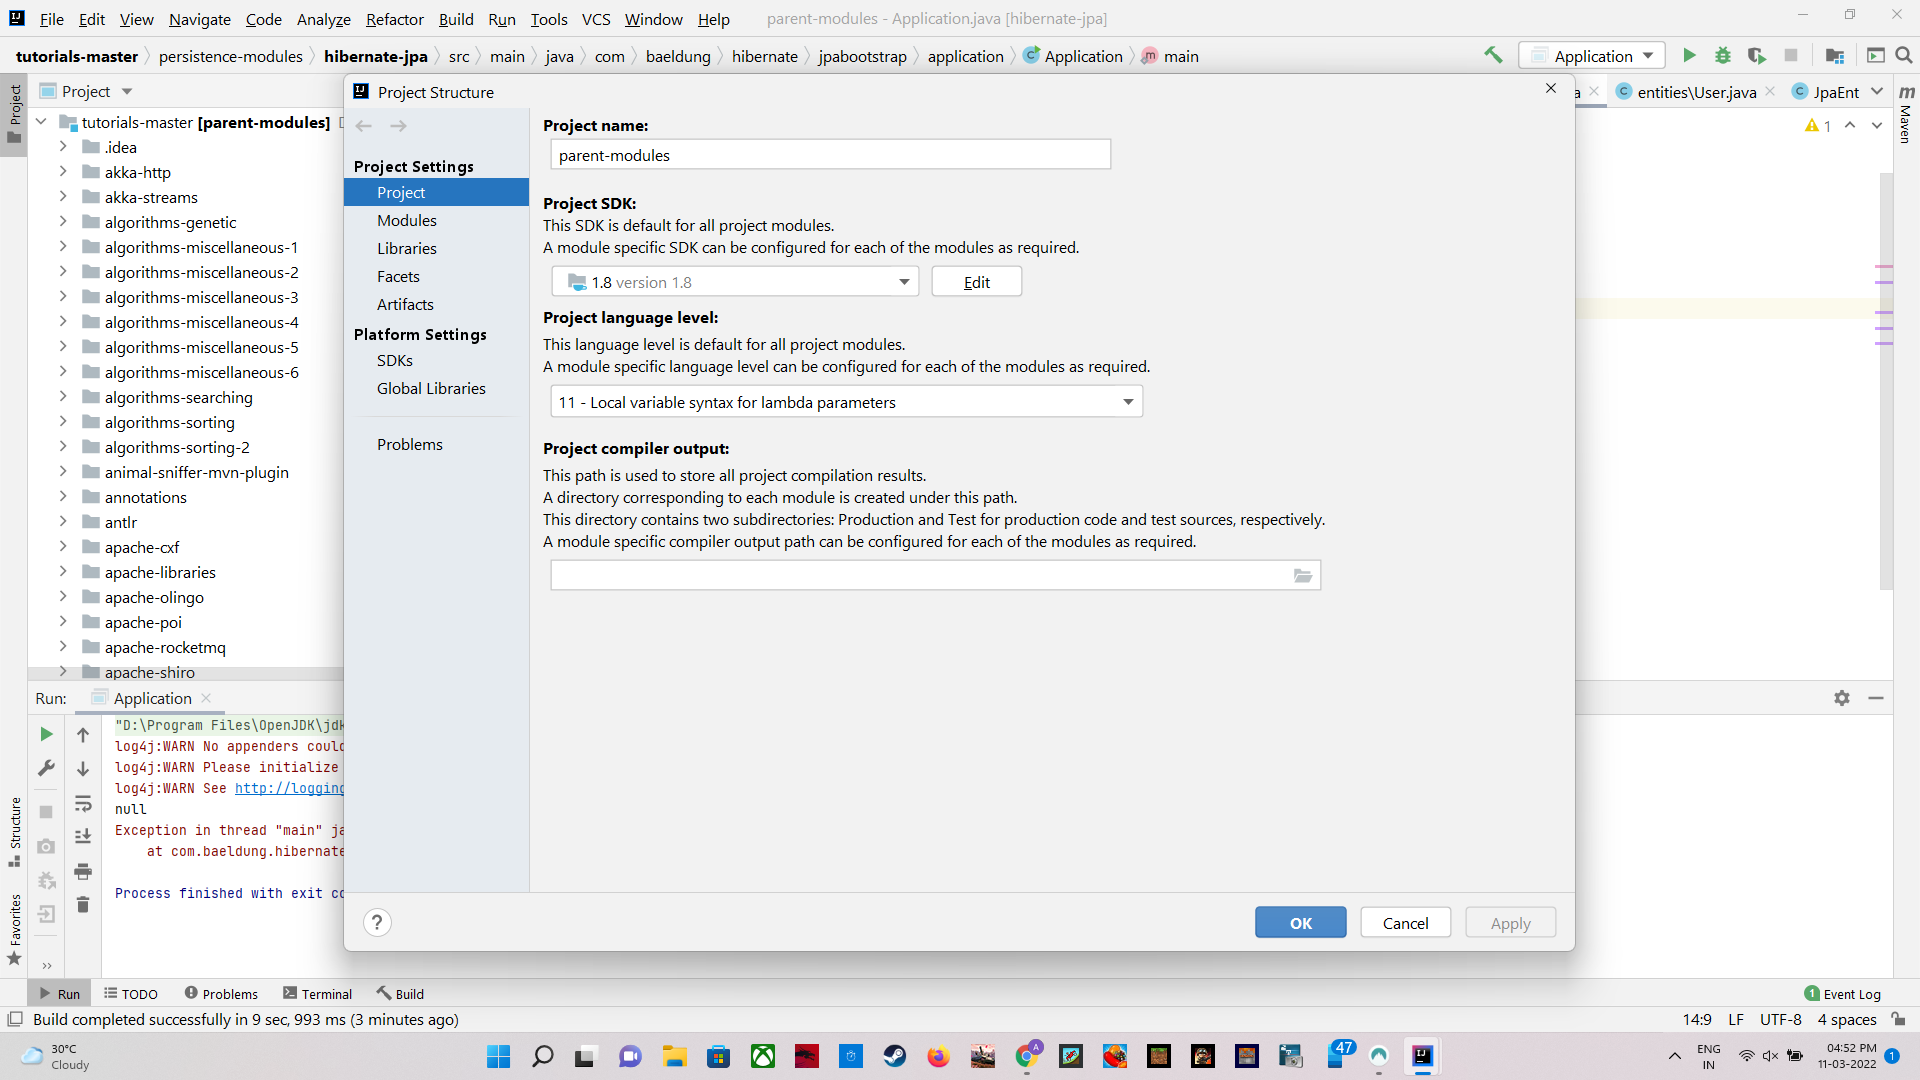The height and width of the screenshot is (1080, 1920).
Task: Click Apply in Project Structure dialog
Action: [1510, 922]
